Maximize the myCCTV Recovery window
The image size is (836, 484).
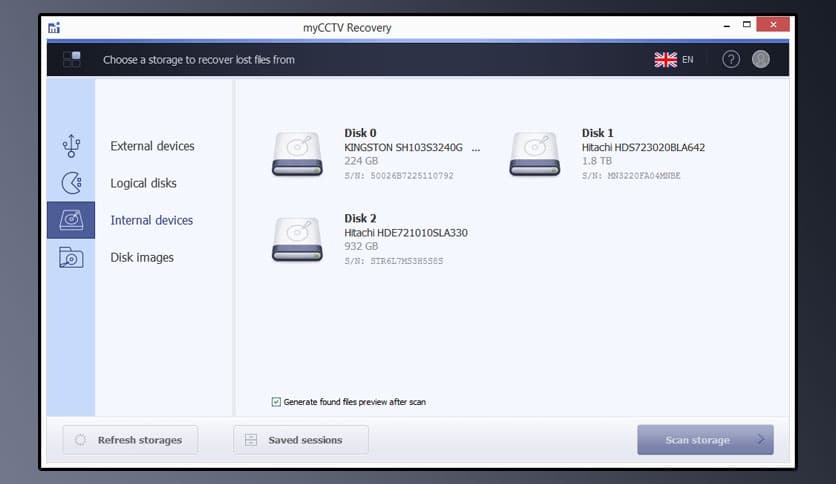coord(746,25)
